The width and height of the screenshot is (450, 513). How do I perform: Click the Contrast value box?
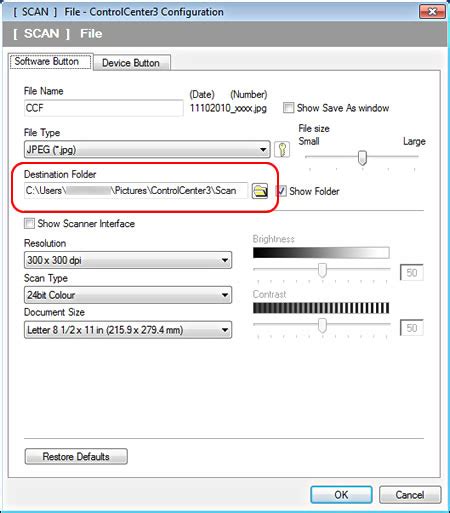412,328
